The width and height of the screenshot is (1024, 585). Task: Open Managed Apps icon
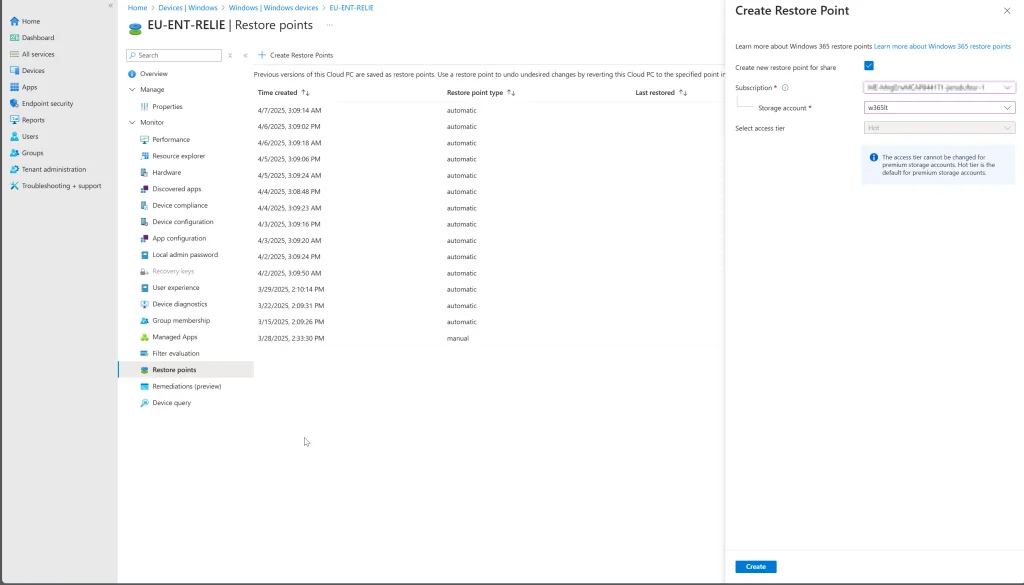click(x=144, y=337)
